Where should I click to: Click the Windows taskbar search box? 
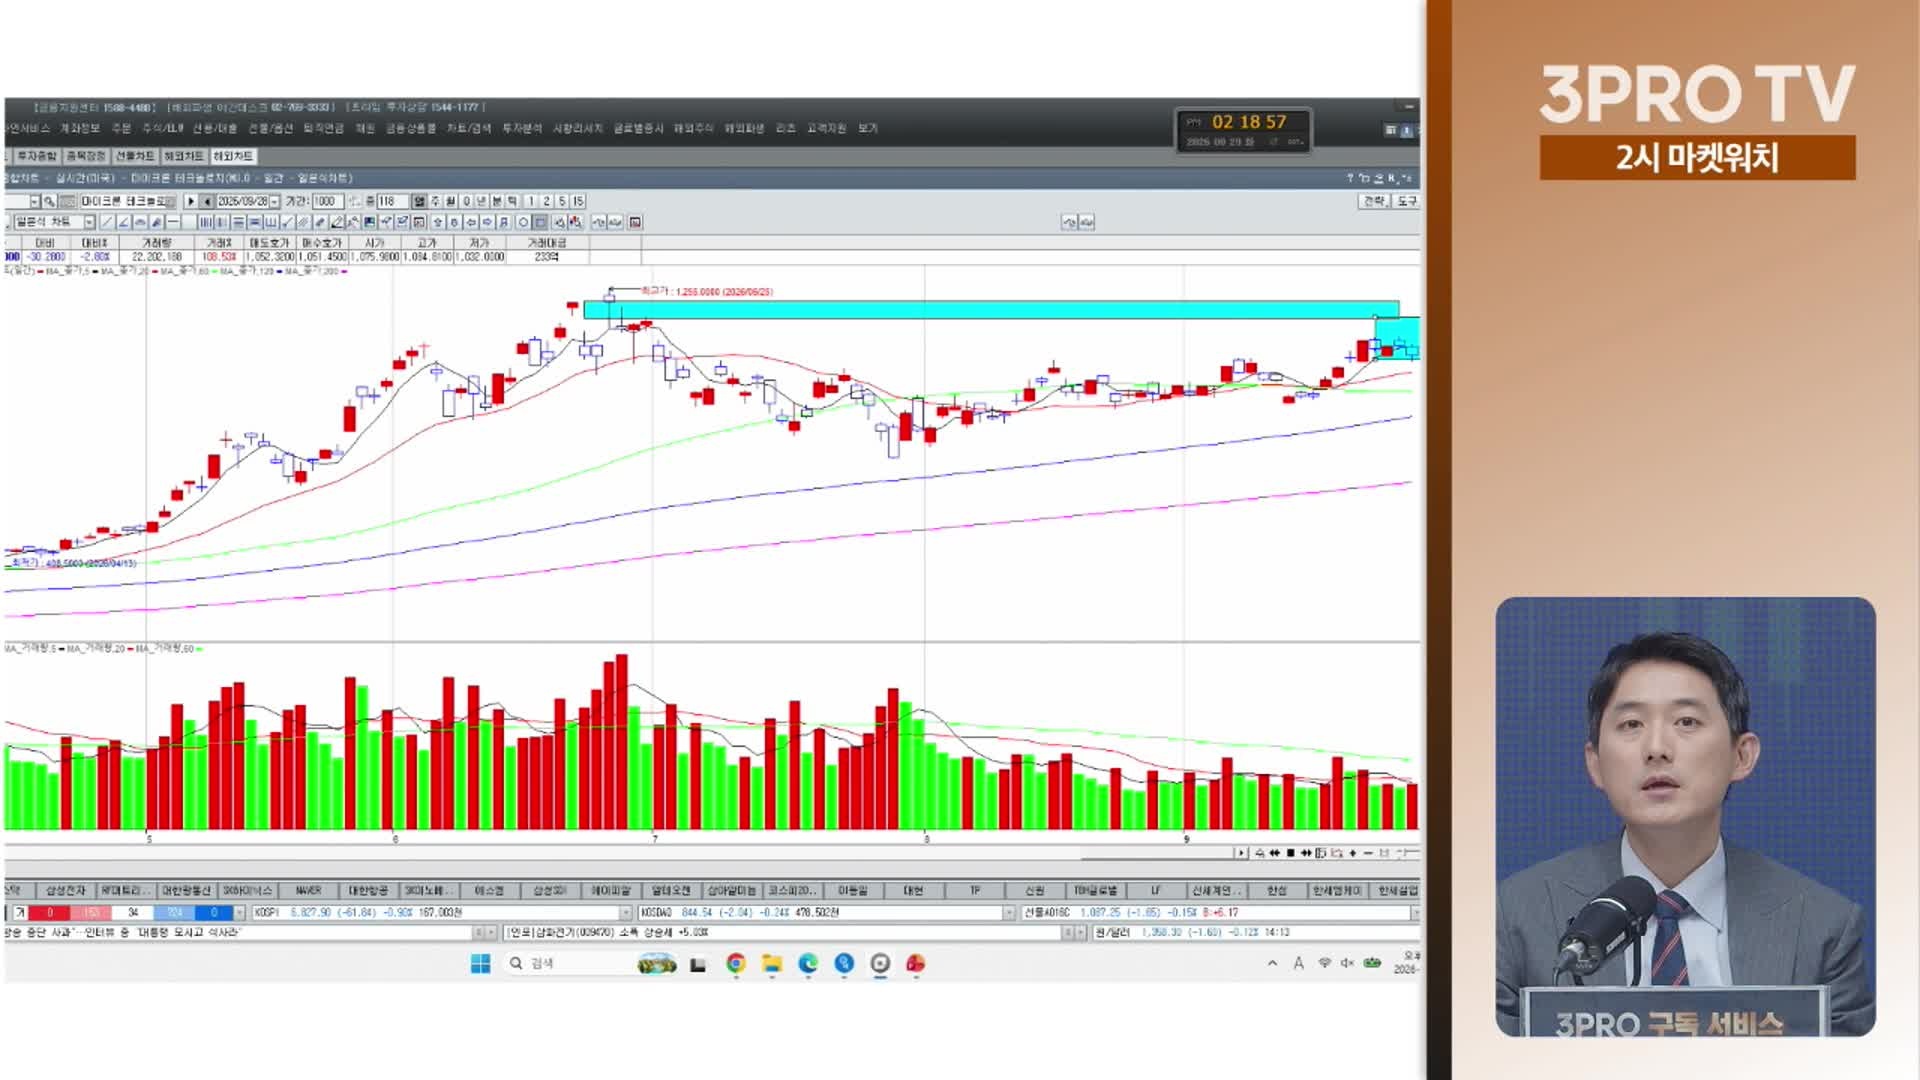tap(565, 963)
